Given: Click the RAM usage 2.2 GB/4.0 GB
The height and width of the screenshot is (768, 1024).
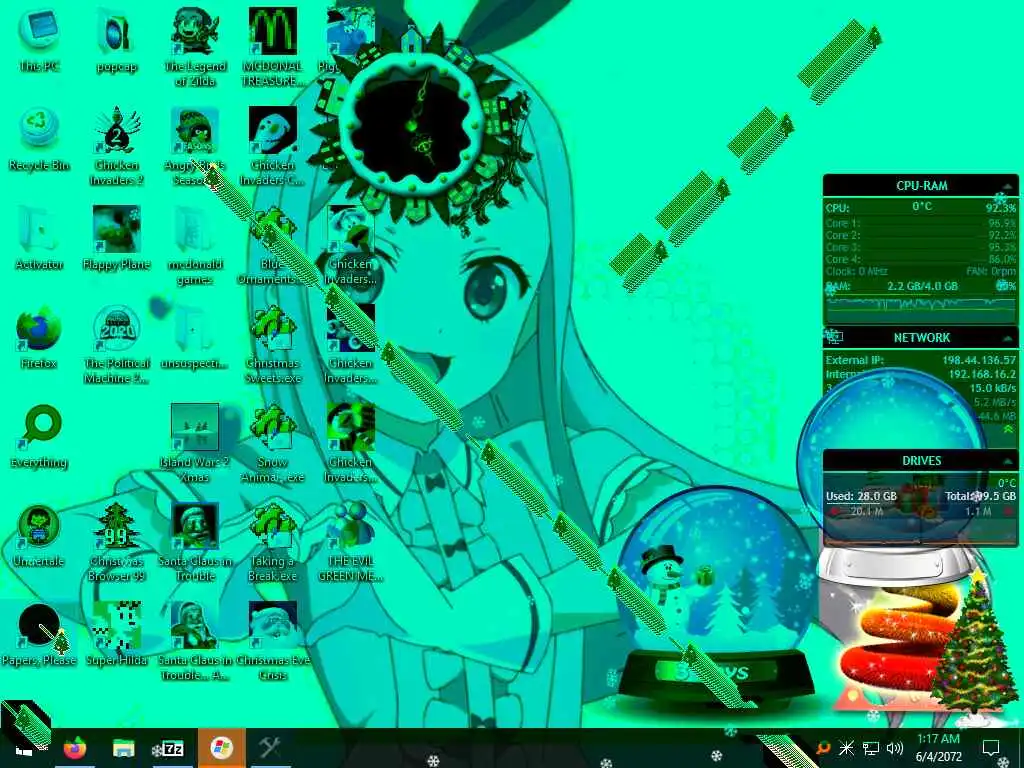Looking at the screenshot, I should click(921, 286).
